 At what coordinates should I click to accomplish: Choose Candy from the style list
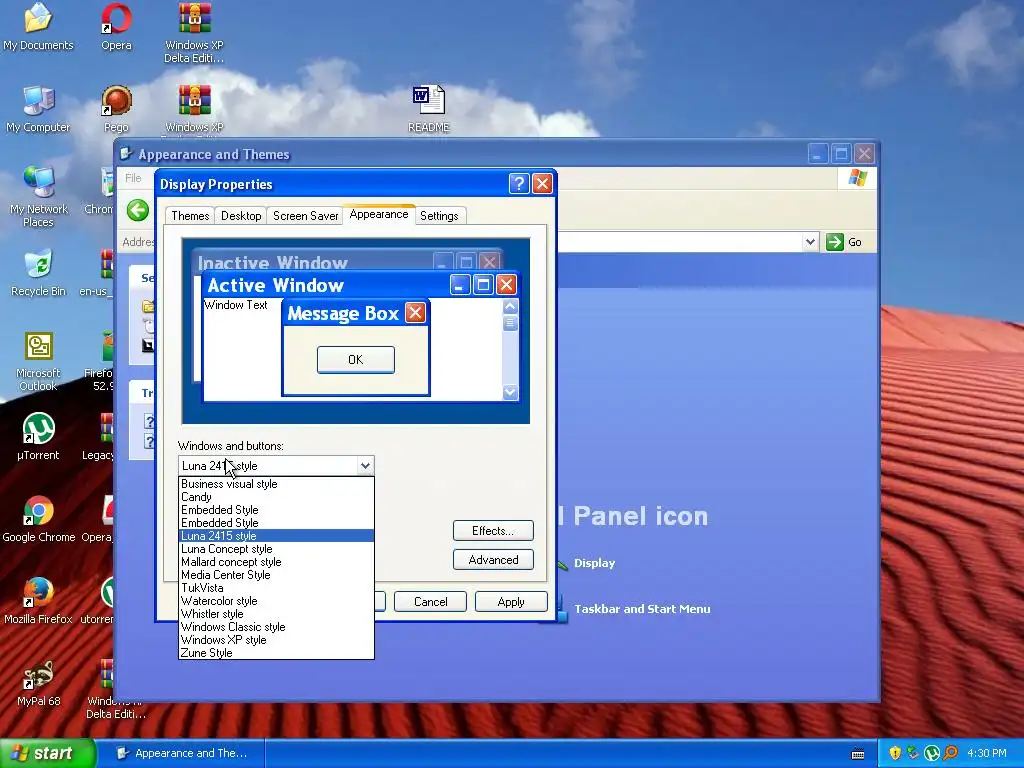(x=276, y=497)
